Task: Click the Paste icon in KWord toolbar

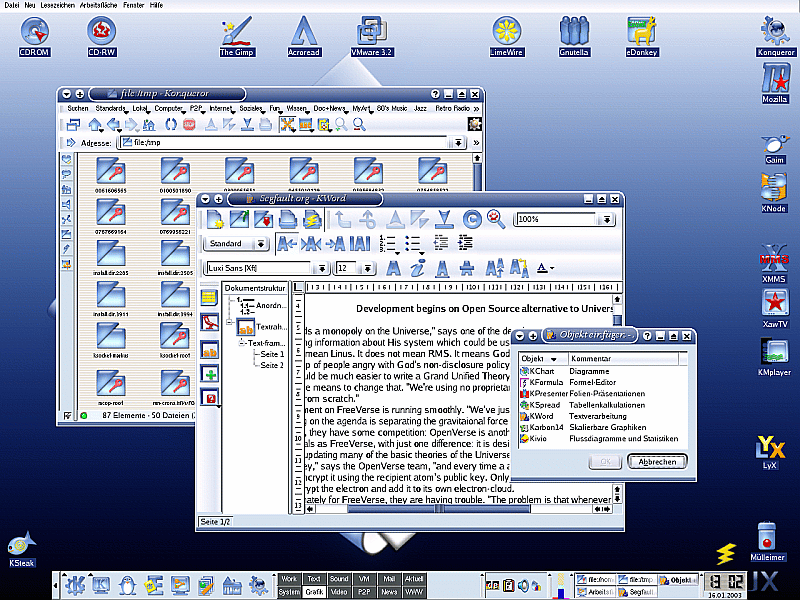Action: click(445, 219)
